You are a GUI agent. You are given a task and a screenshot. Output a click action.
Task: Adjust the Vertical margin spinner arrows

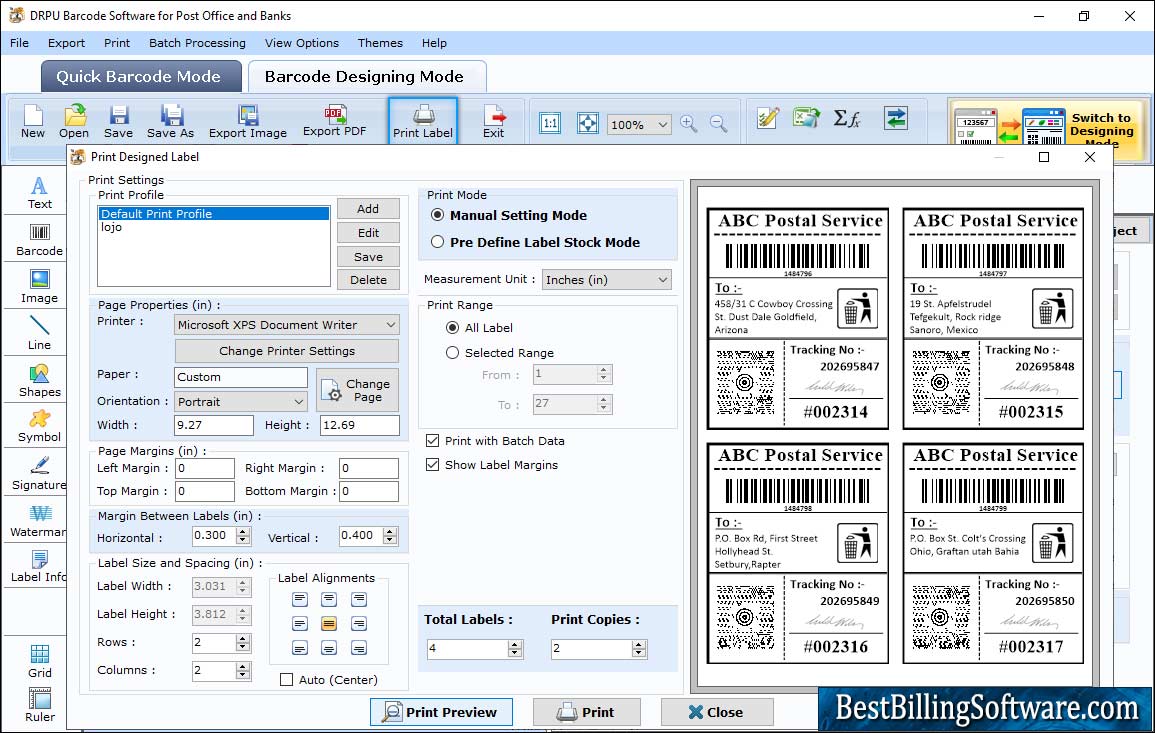(x=390, y=536)
